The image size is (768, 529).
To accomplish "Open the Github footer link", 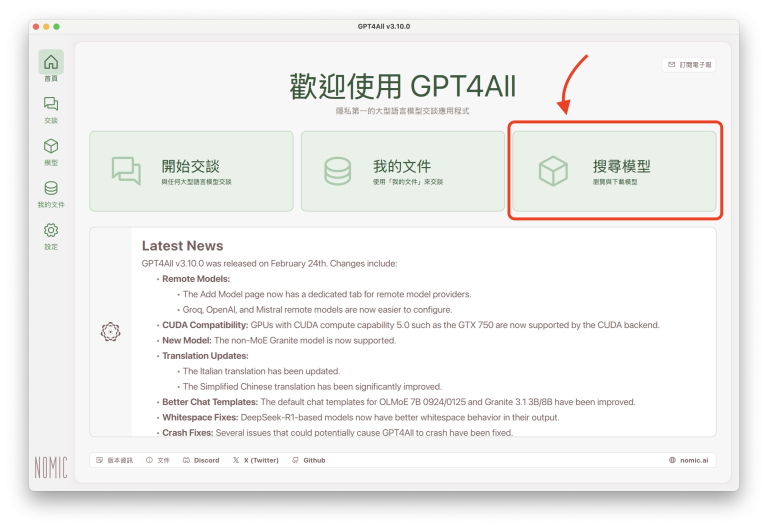I will 308,460.
